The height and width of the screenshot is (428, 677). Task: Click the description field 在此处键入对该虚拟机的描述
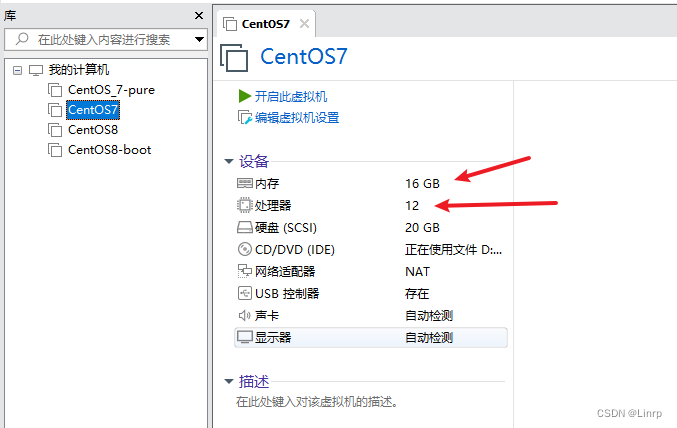click(317, 402)
